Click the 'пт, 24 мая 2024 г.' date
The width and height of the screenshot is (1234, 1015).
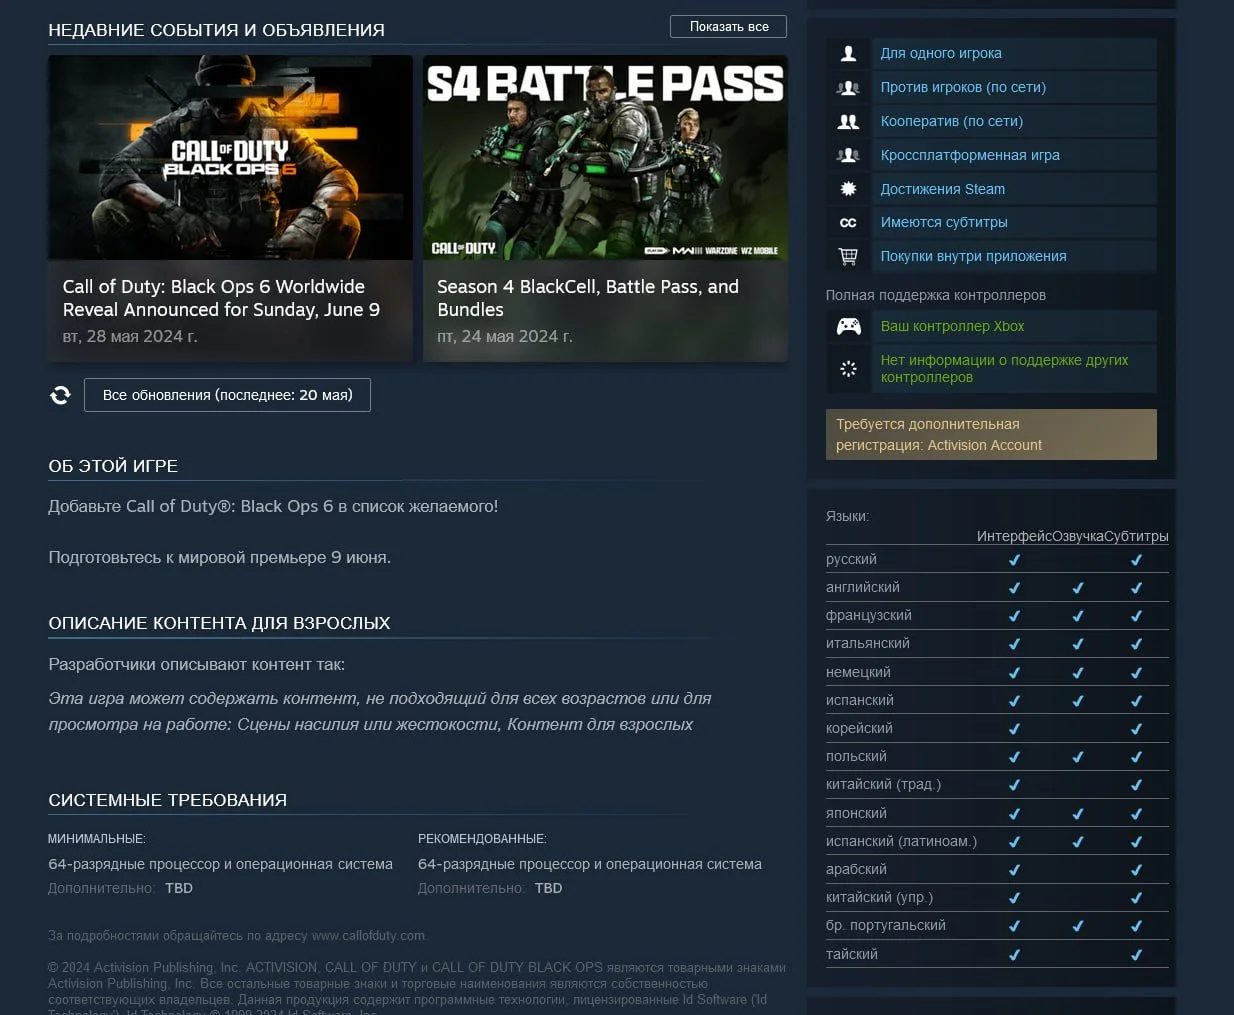(505, 337)
